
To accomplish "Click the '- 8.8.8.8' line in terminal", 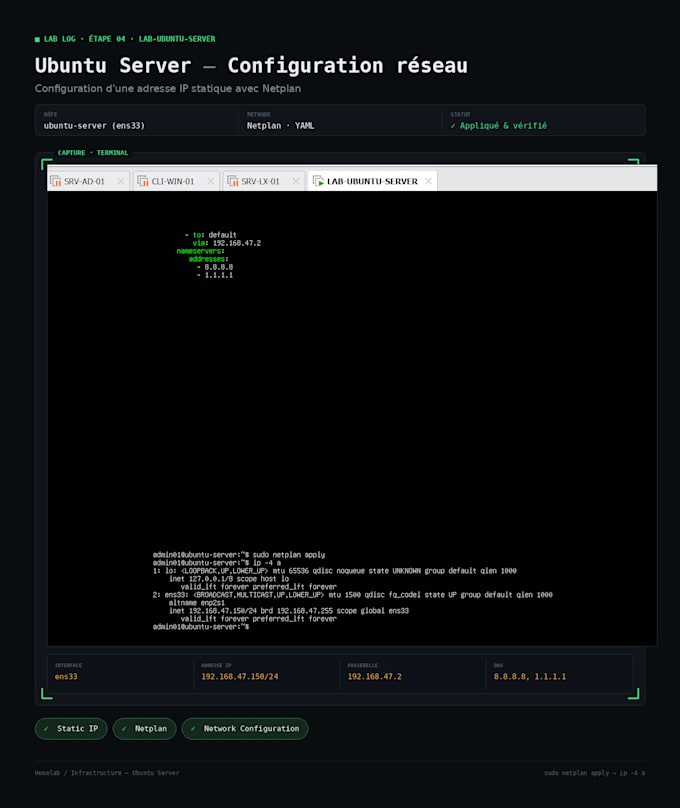I will pyautogui.click(x=215, y=267).
